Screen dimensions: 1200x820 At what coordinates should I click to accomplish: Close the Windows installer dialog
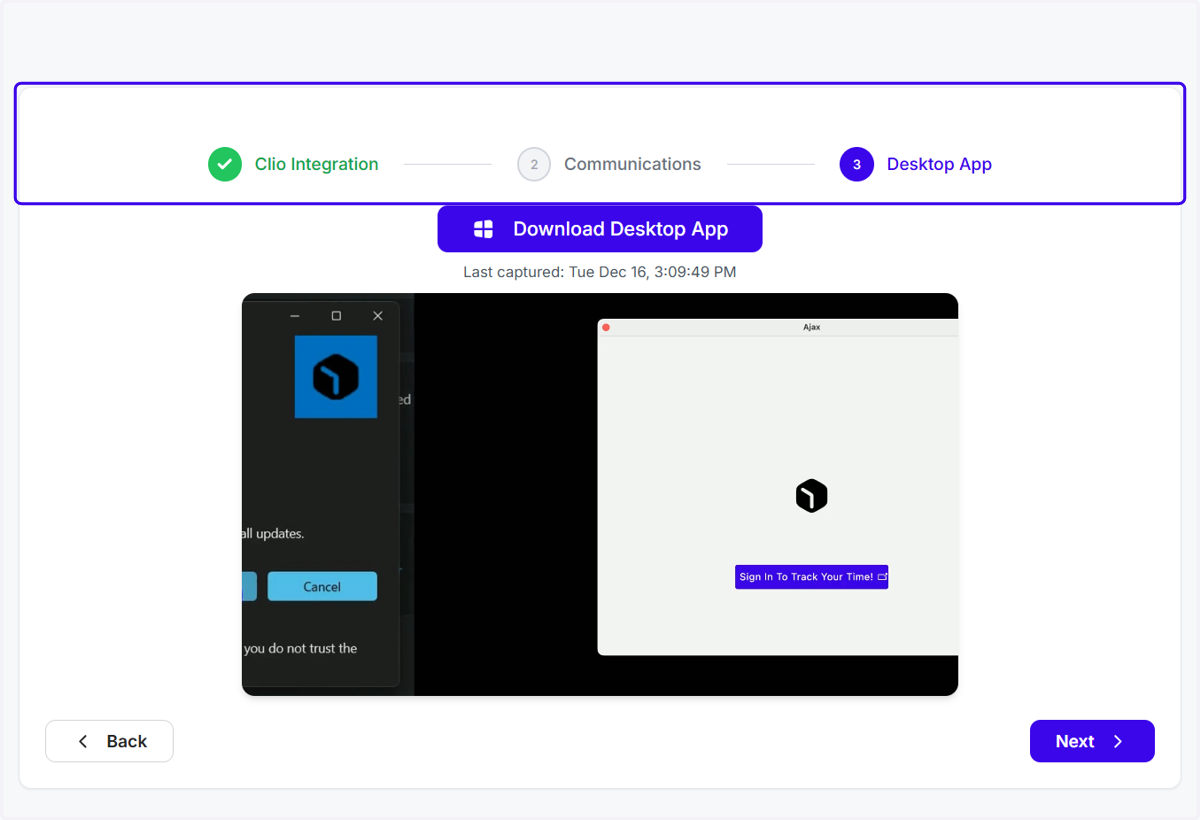(377, 316)
